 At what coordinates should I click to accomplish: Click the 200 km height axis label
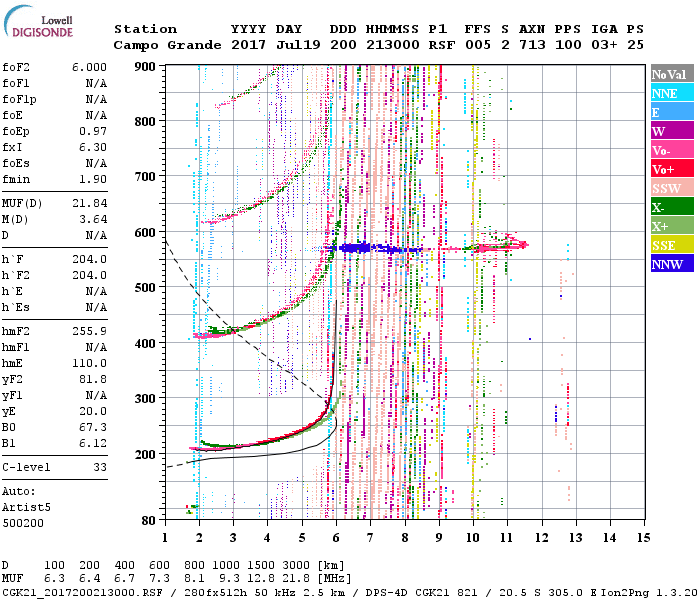click(x=146, y=454)
